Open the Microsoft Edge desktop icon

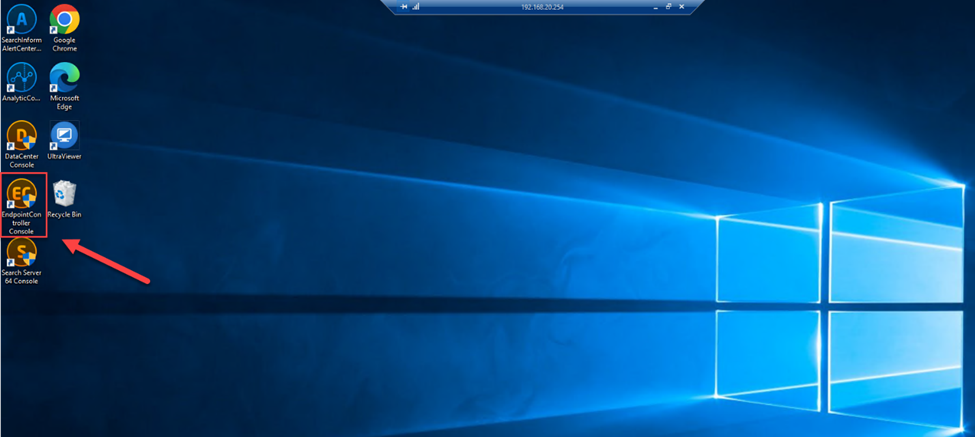(64, 77)
